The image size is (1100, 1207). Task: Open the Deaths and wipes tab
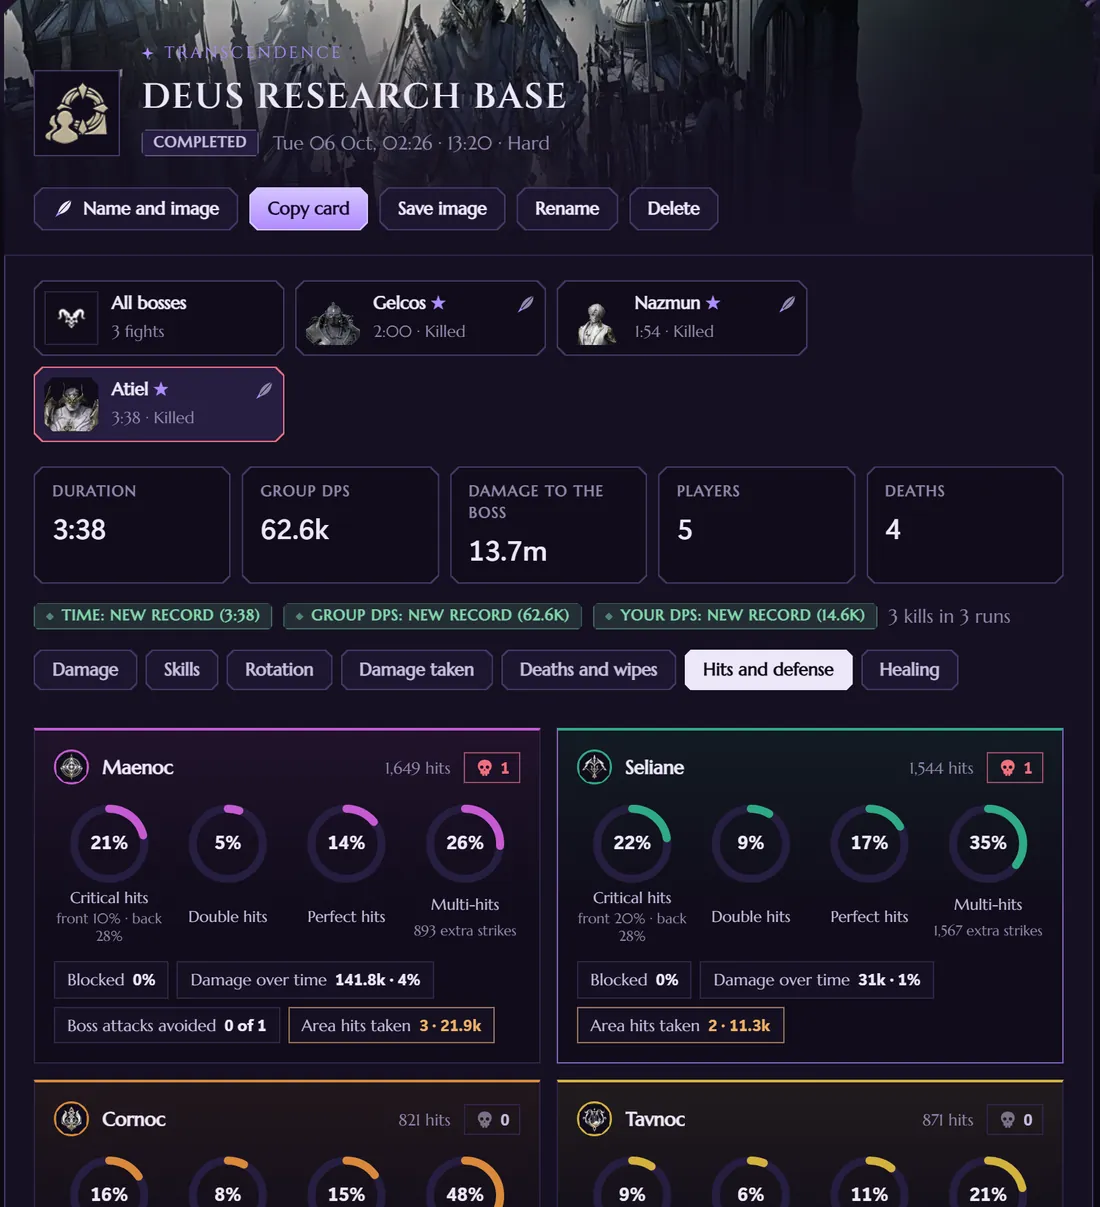point(588,670)
